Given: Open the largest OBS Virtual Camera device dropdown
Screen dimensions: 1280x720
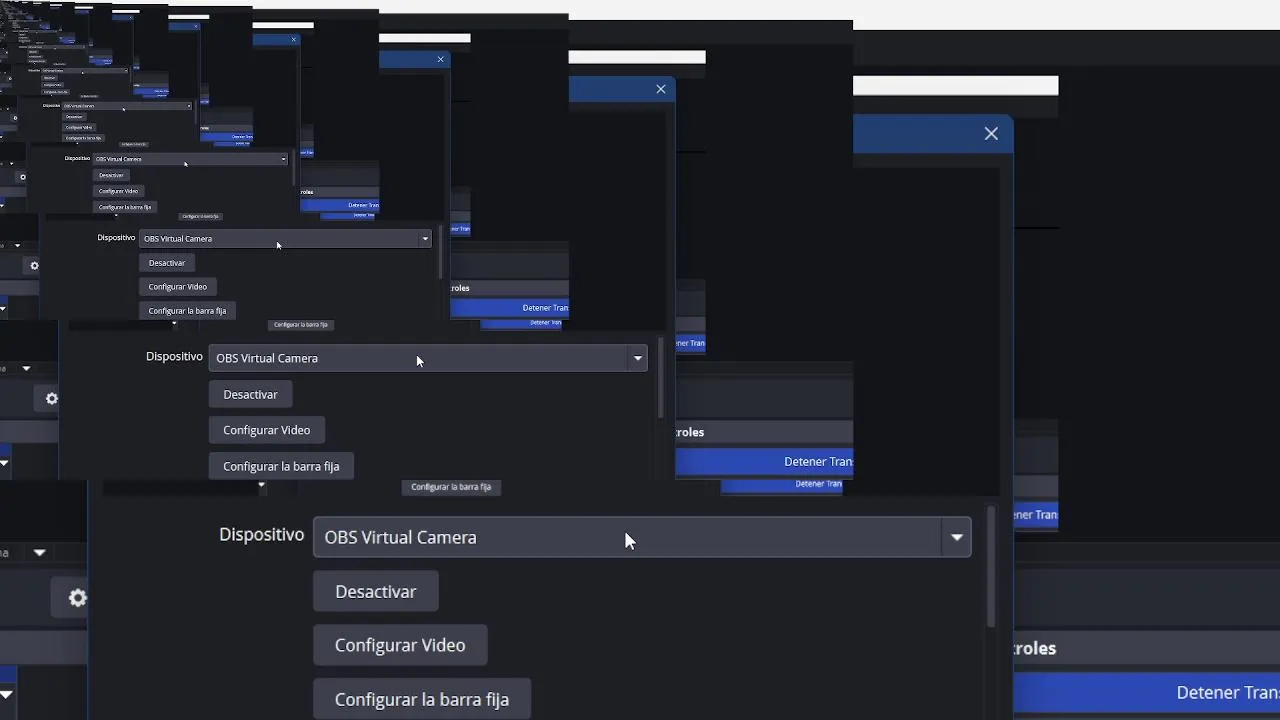Looking at the screenshot, I should click(x=642, y=537).
